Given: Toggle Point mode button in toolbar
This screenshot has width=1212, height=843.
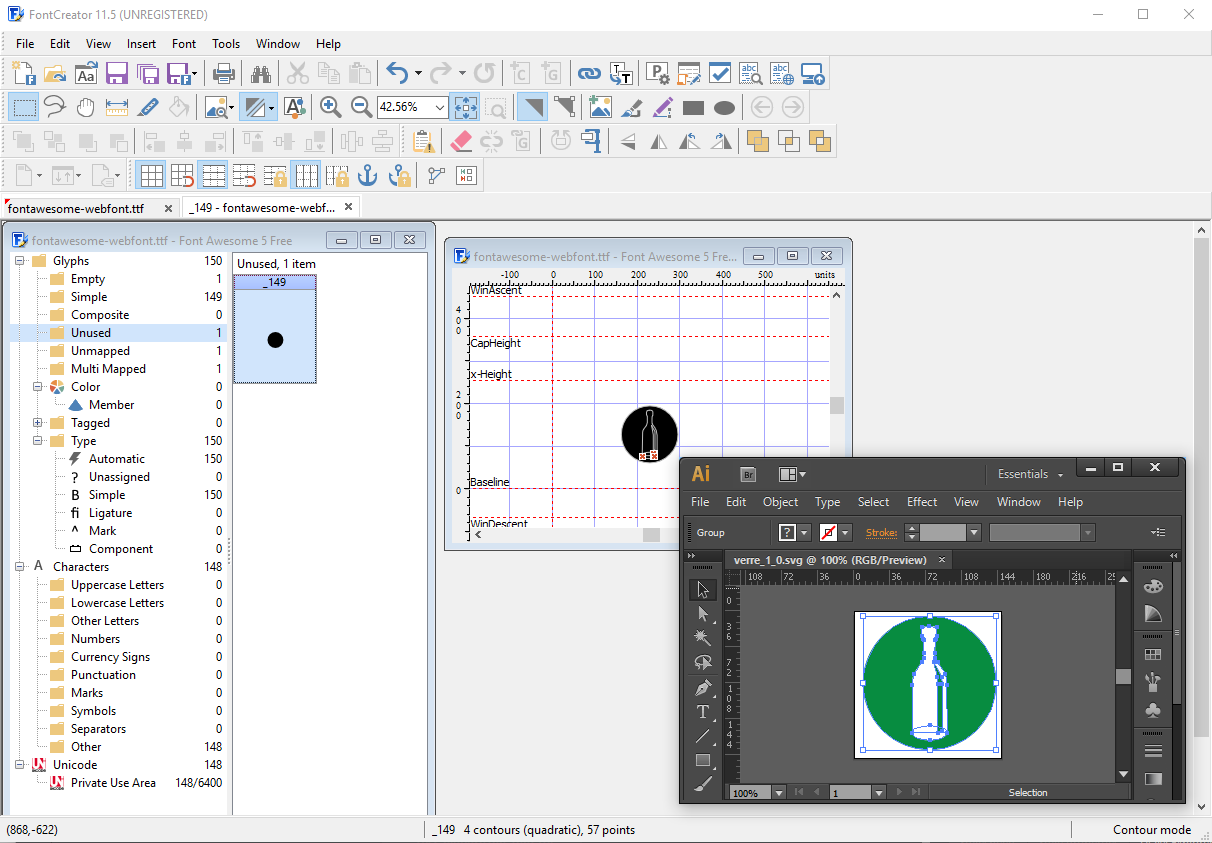Looking at the screenshot, I should click(564, 107).
